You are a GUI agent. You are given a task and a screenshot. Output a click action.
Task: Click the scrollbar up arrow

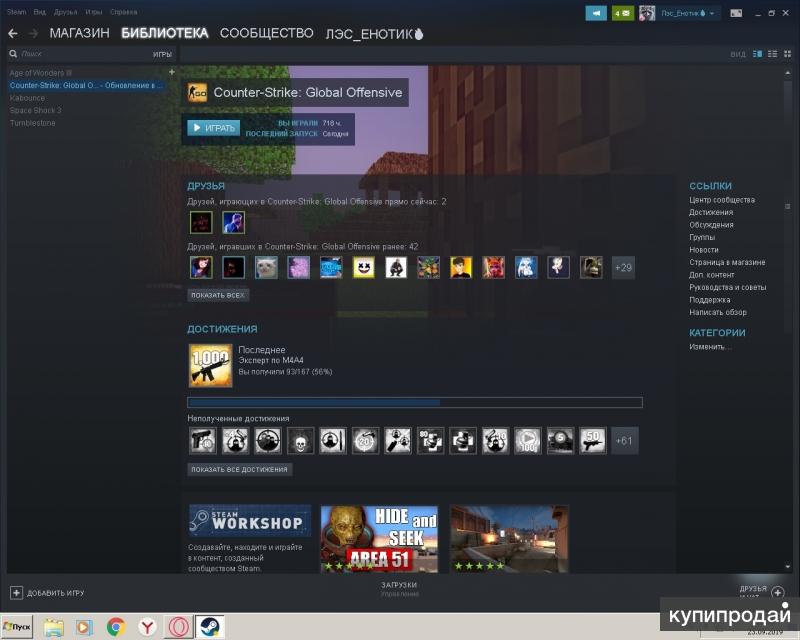(x=788, y=73)
